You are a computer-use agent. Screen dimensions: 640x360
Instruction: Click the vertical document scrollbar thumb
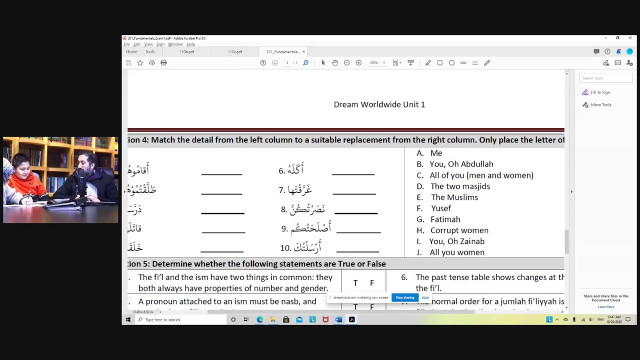(567, 242)
